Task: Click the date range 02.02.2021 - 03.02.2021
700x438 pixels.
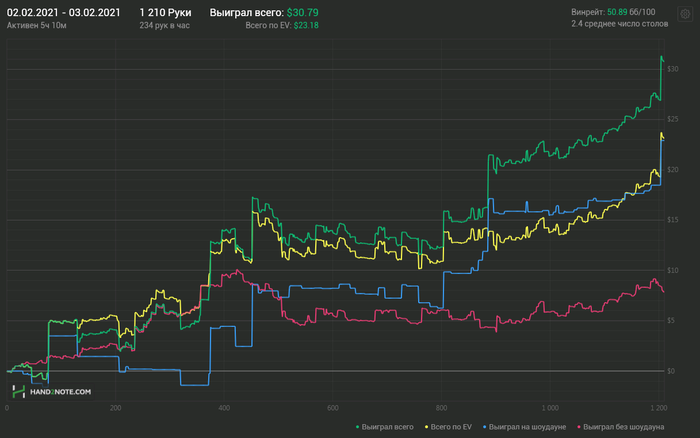Action: point(63,13)
